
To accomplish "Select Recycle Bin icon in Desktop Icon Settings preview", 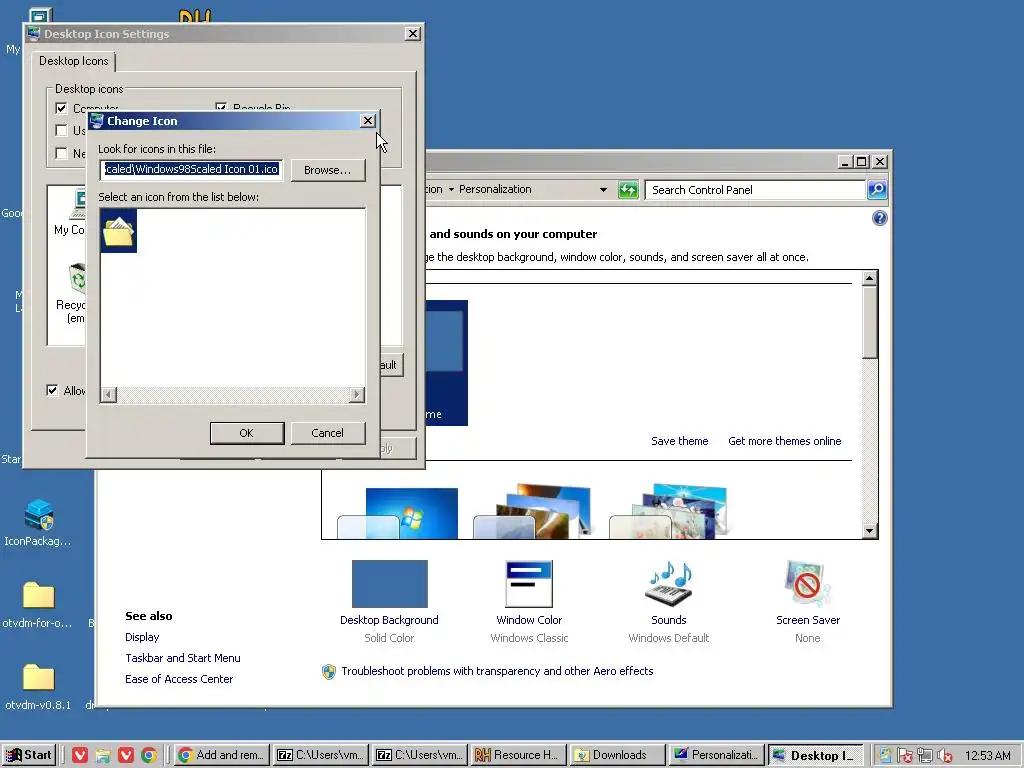I will click(x=71, y=293).
